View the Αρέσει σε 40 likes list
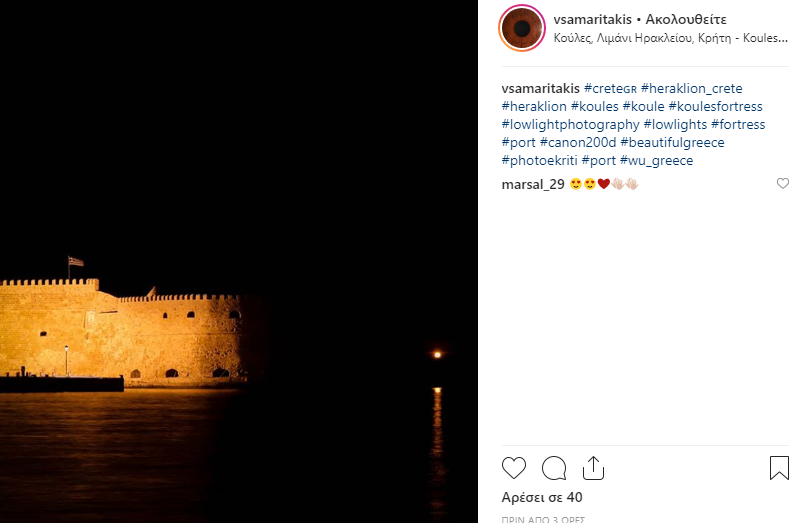This screenshot has height=523, width=811. 542,497
